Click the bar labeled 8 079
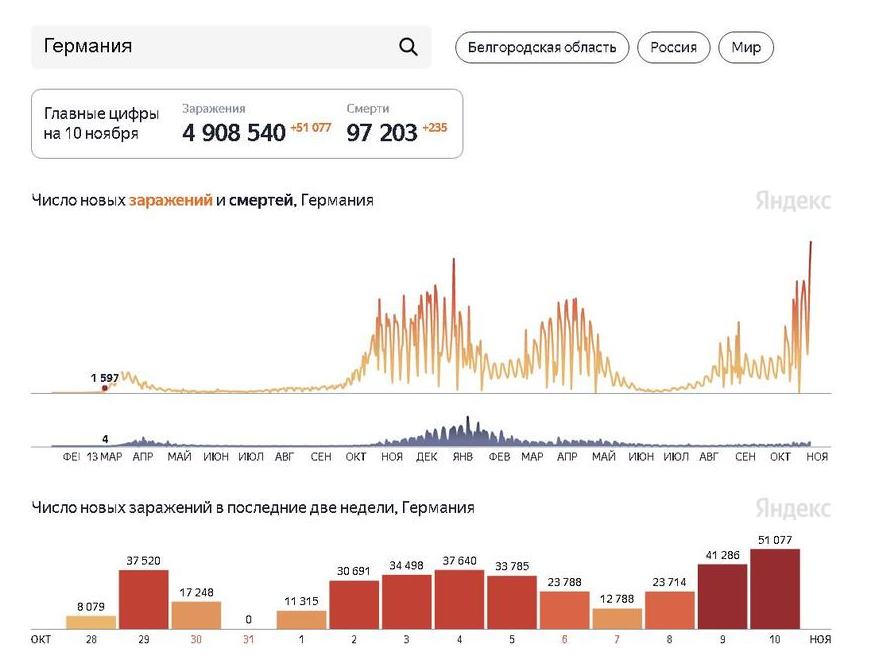Viewport: 870px width, 659px height. pos(91,621)
